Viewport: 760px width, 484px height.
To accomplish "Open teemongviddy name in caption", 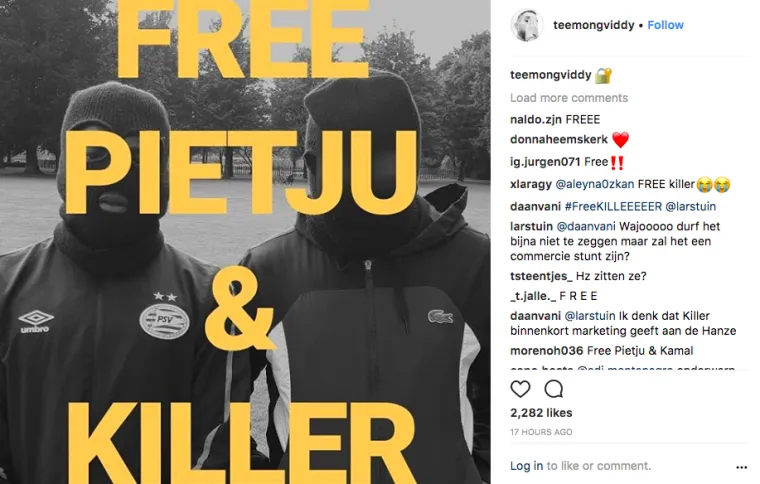I will [550, 75].
